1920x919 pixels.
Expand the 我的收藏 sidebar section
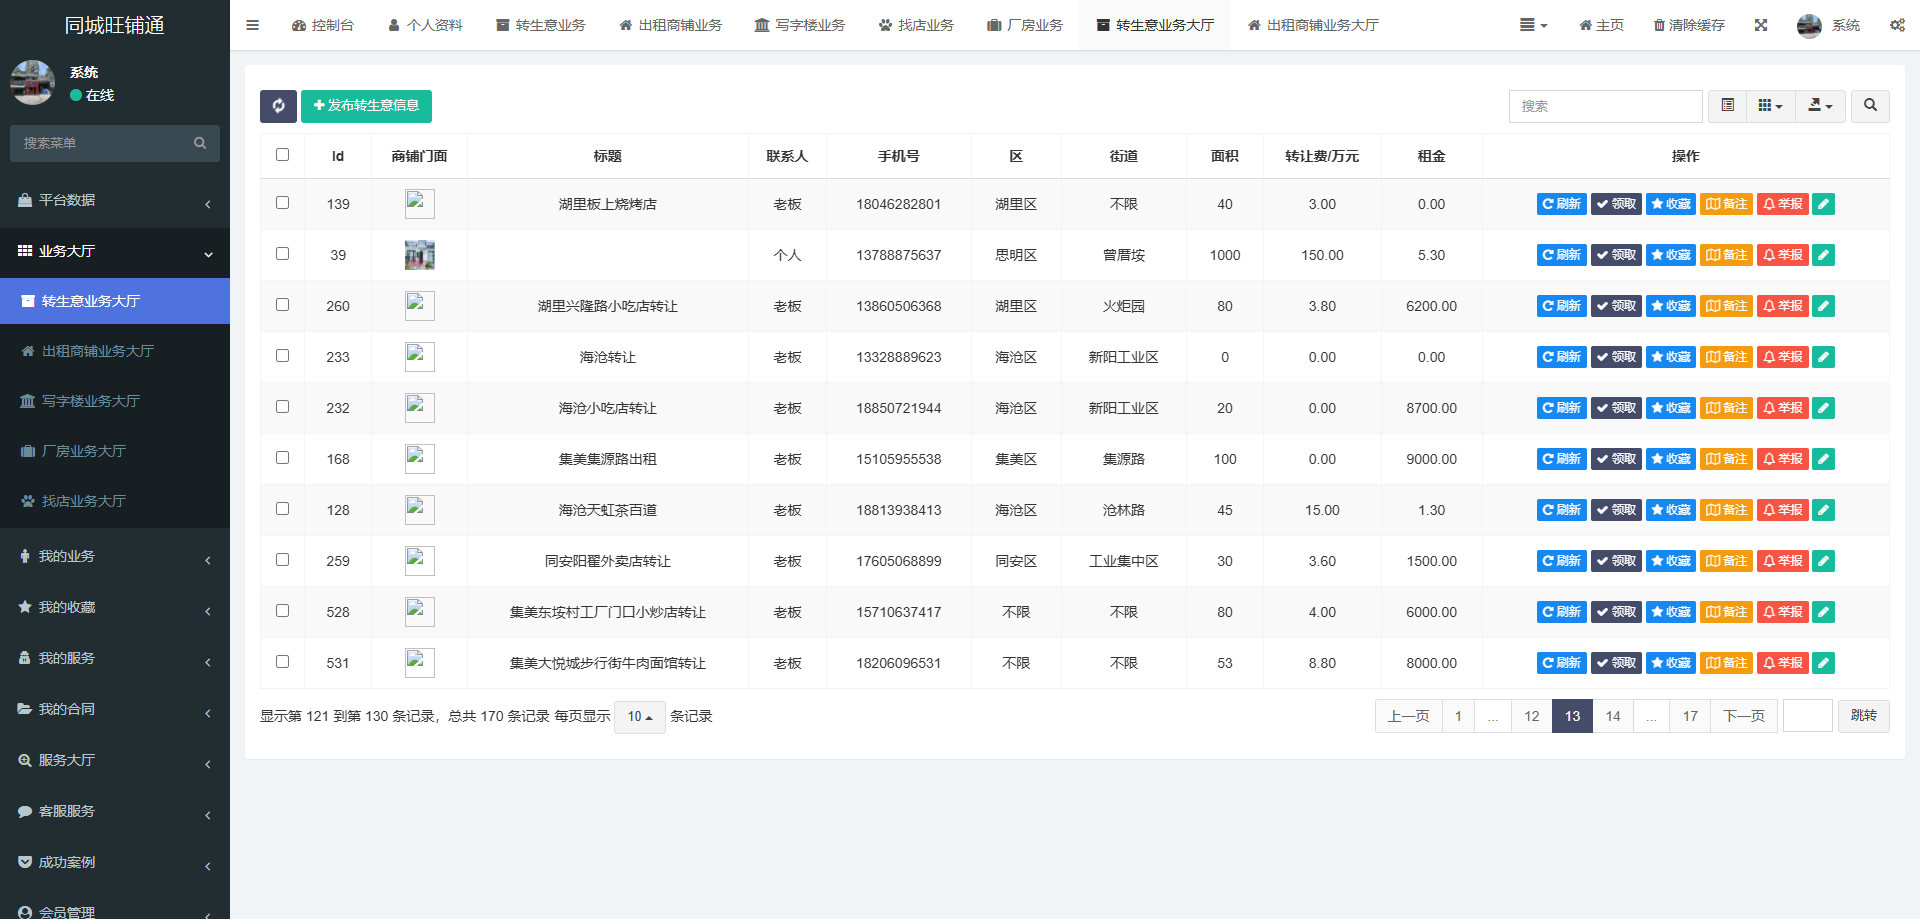(x=115, y=607)
